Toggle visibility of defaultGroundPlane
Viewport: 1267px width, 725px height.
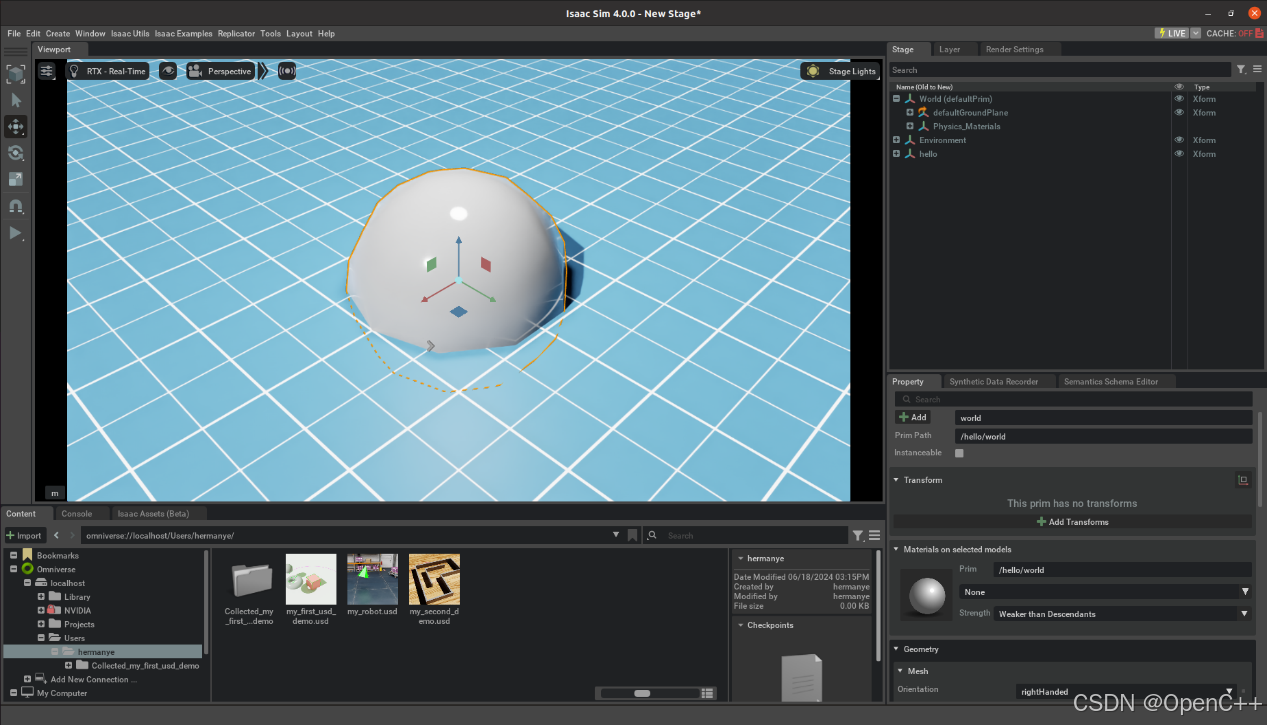[x=1179, y=113]
